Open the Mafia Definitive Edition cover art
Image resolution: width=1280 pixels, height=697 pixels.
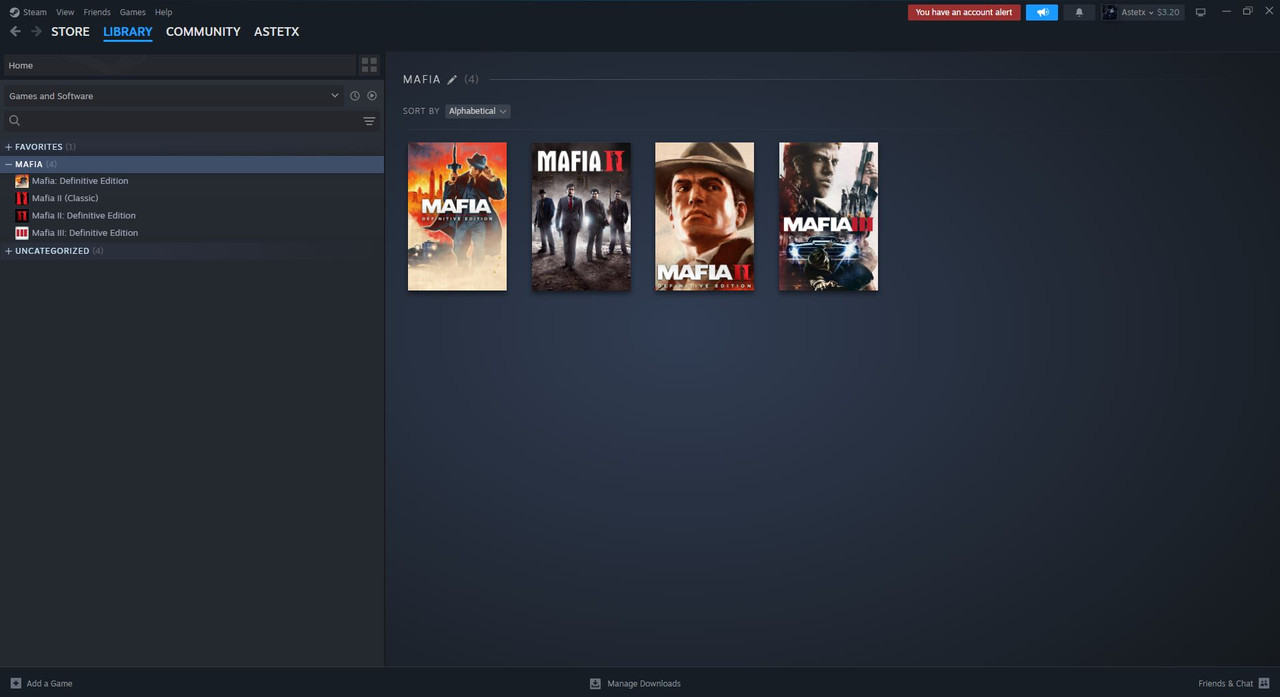(x=457, y=216)
